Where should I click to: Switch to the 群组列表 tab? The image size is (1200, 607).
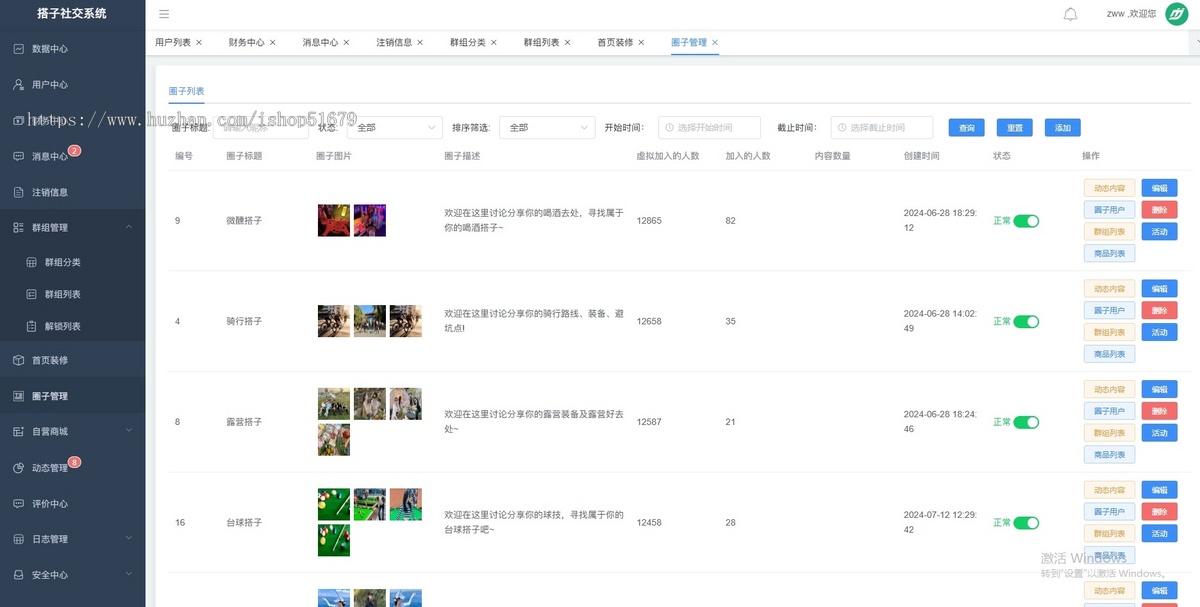(541, 42)
